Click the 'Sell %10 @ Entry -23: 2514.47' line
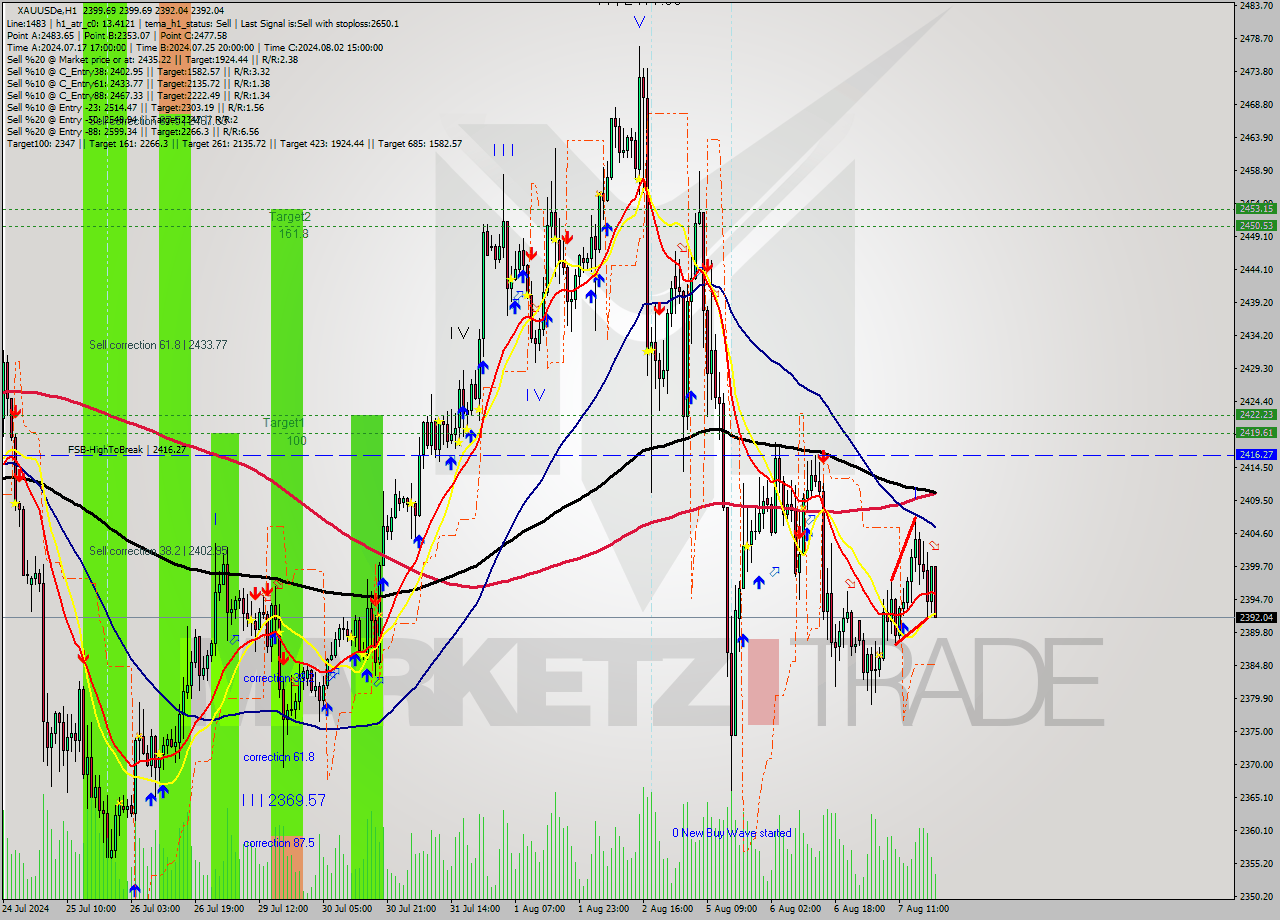 pyautogui.click(x=135, y=108)
